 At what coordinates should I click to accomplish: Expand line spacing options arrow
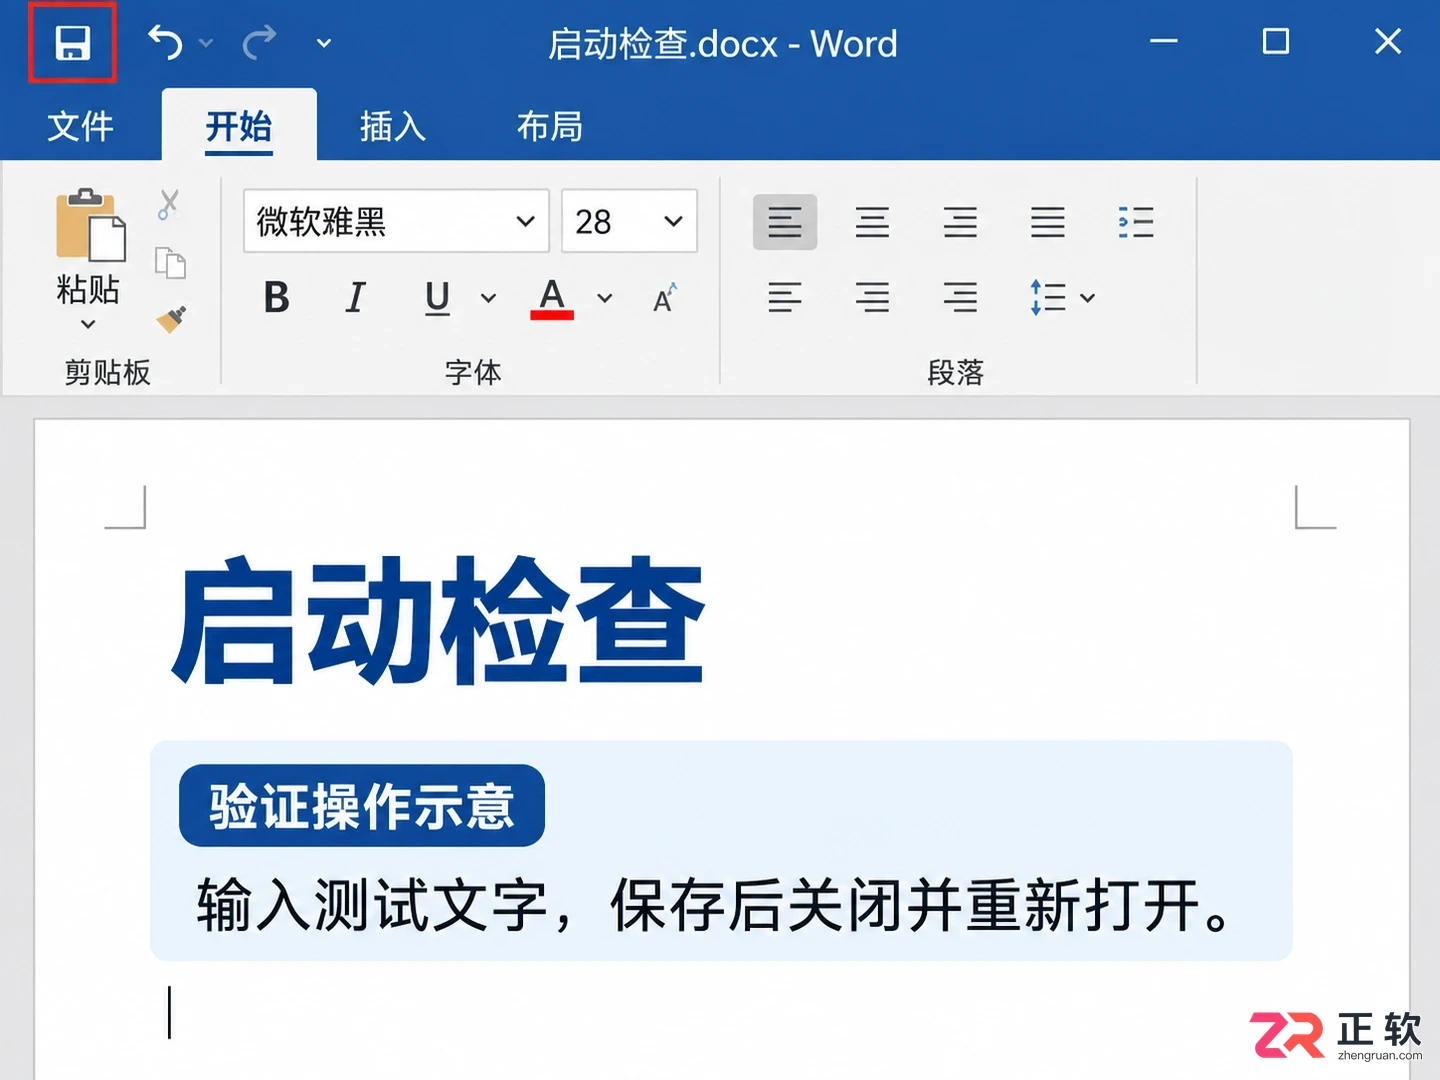click(x=1088, y=298)
